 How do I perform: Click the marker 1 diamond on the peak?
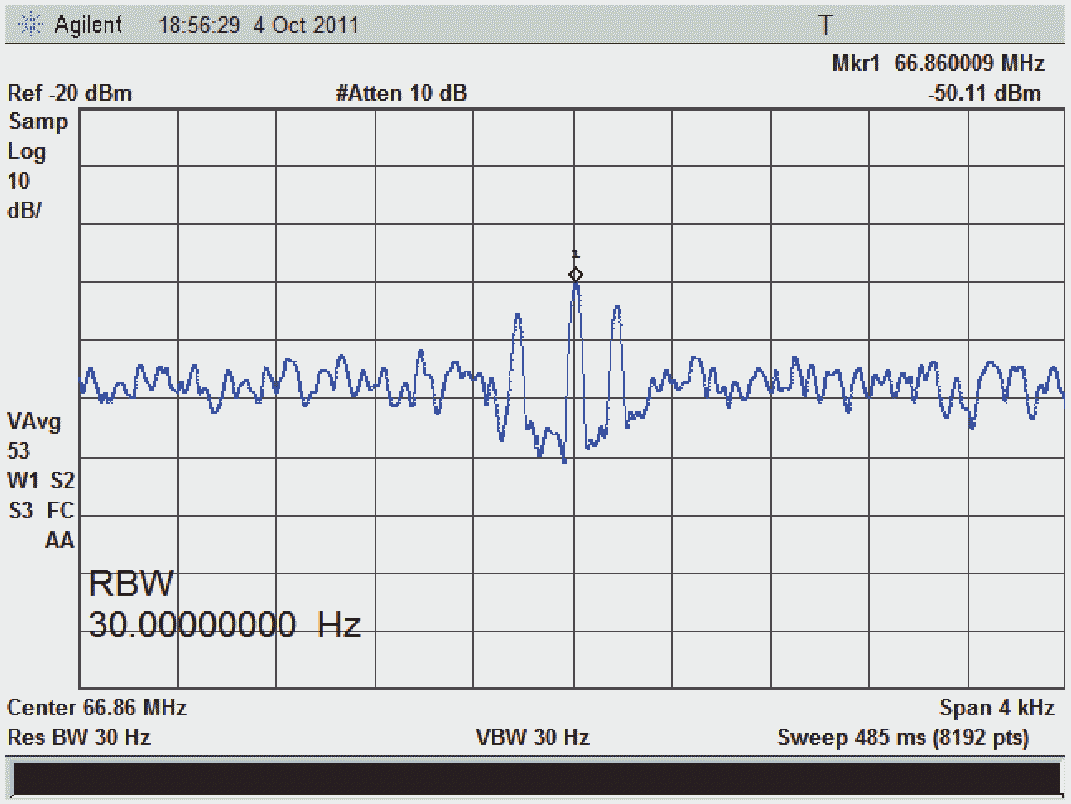click(575, 274)
